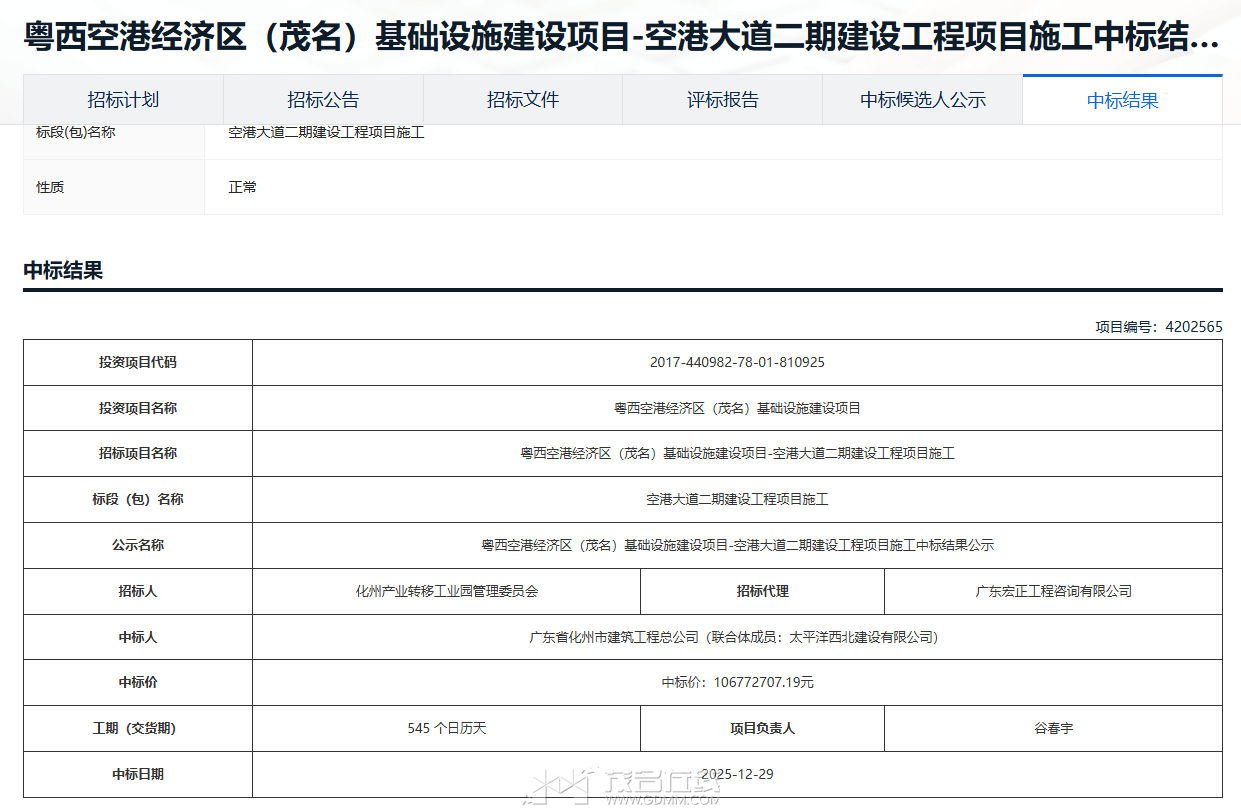Viewport: 1241px width, 810px height.
Task: Click the active 中标结果 tab
Action: click(x=1122, y=100)
